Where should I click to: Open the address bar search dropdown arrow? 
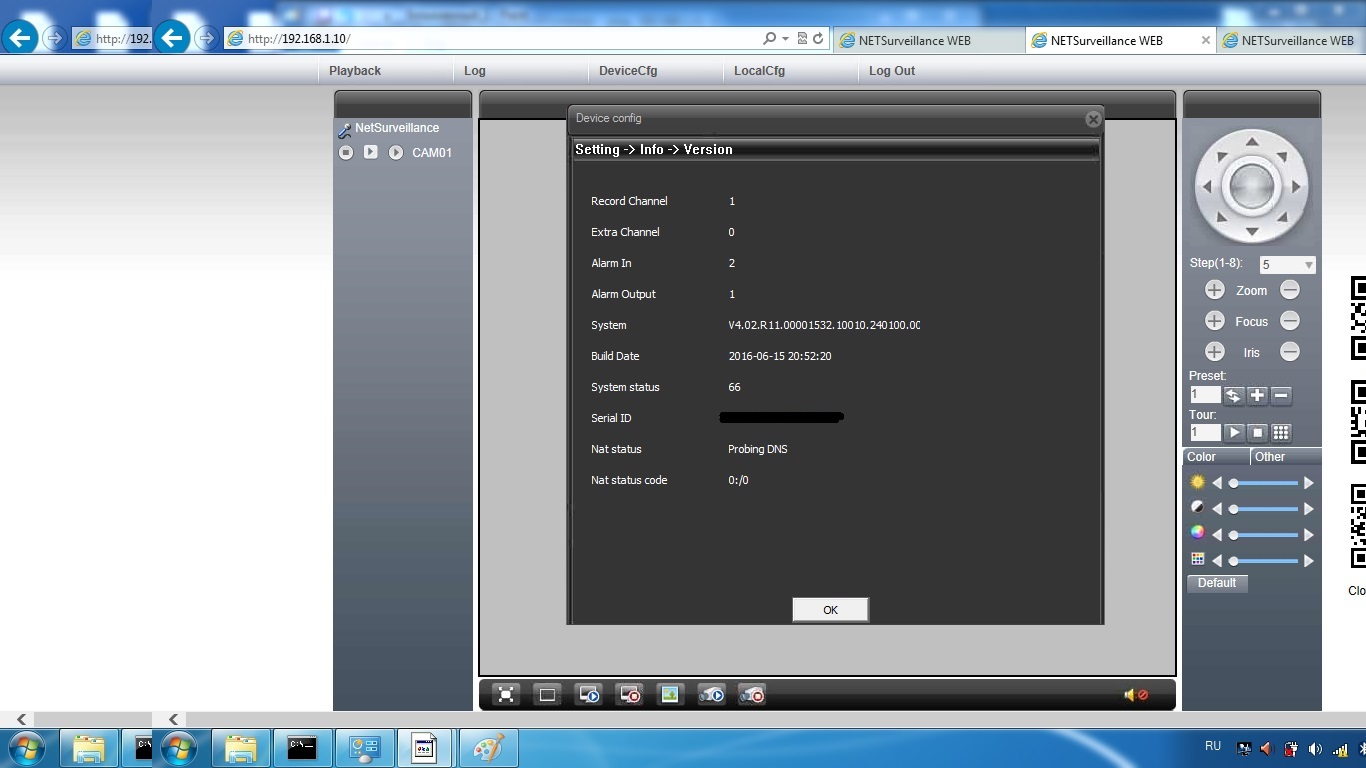pos(785,39)
